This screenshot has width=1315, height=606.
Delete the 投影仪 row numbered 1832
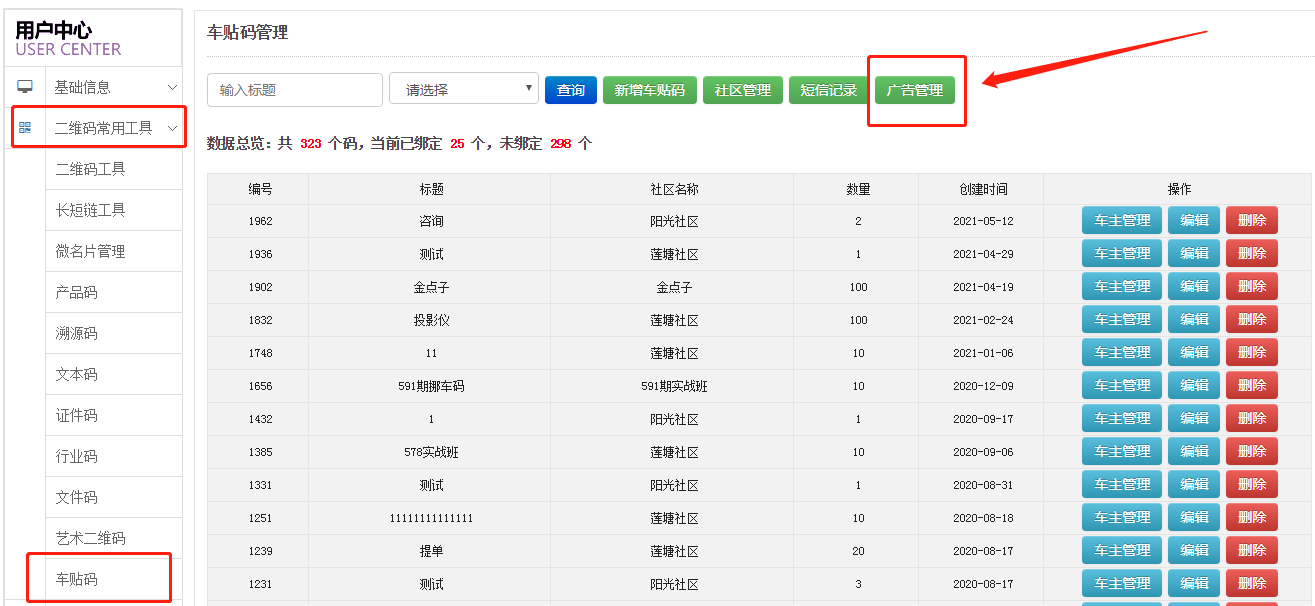click(1251, 320)
